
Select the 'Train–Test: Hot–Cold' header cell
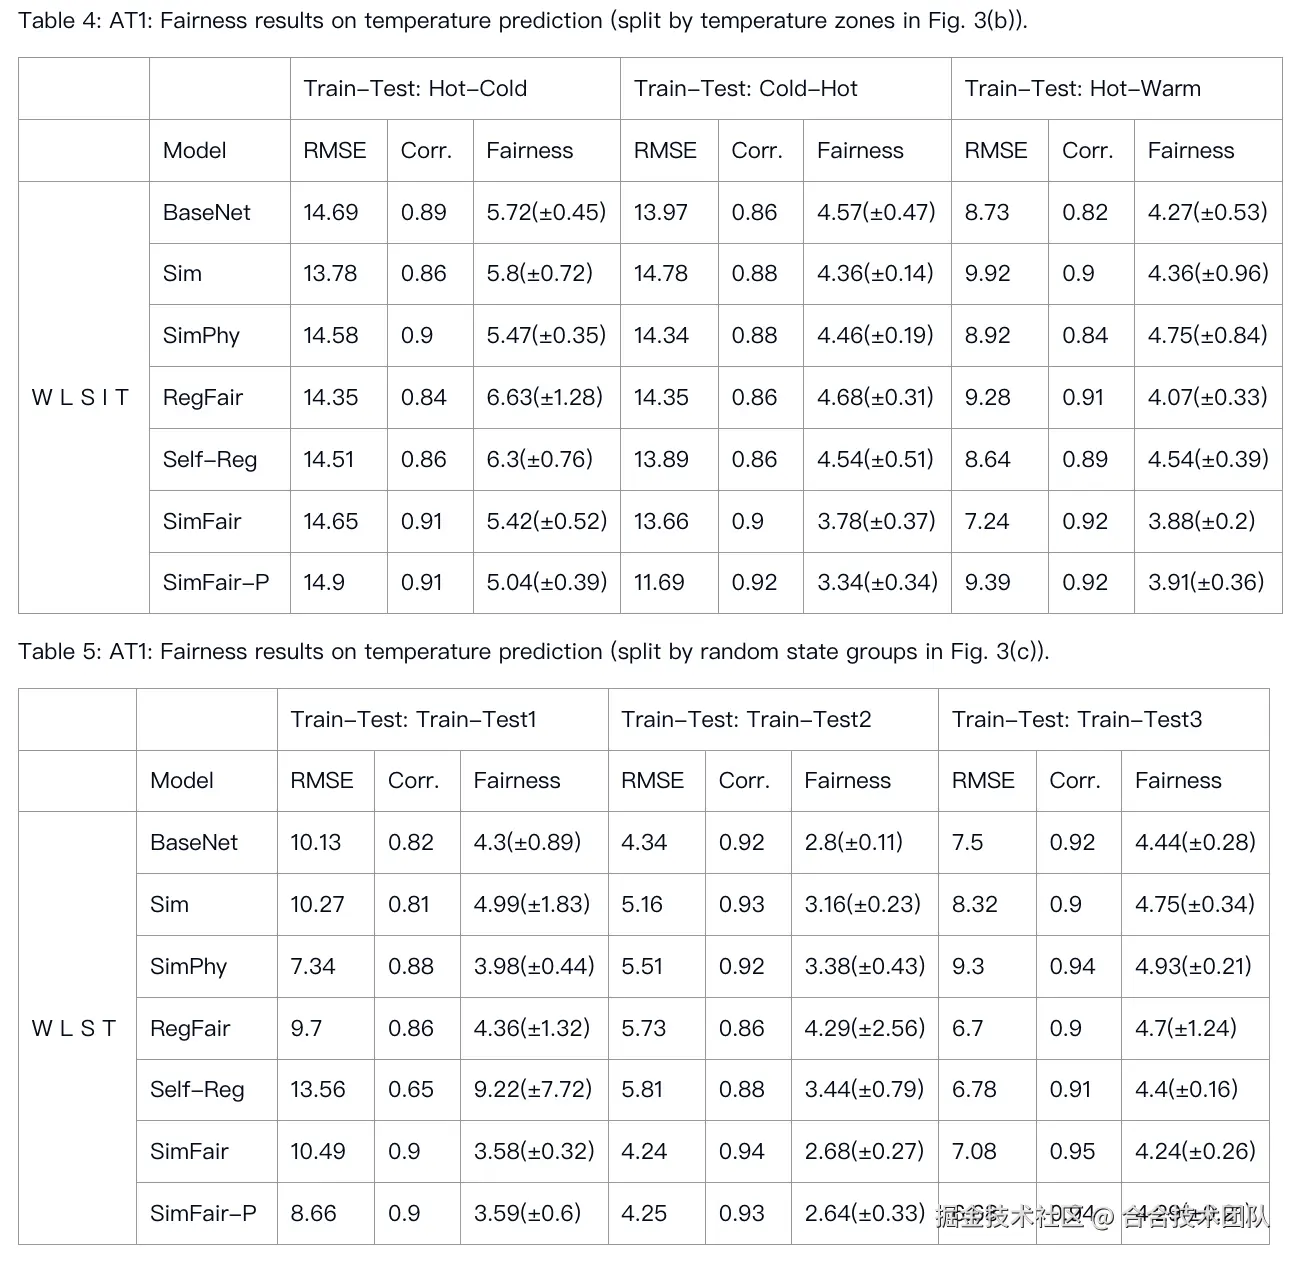click(415, 89)
